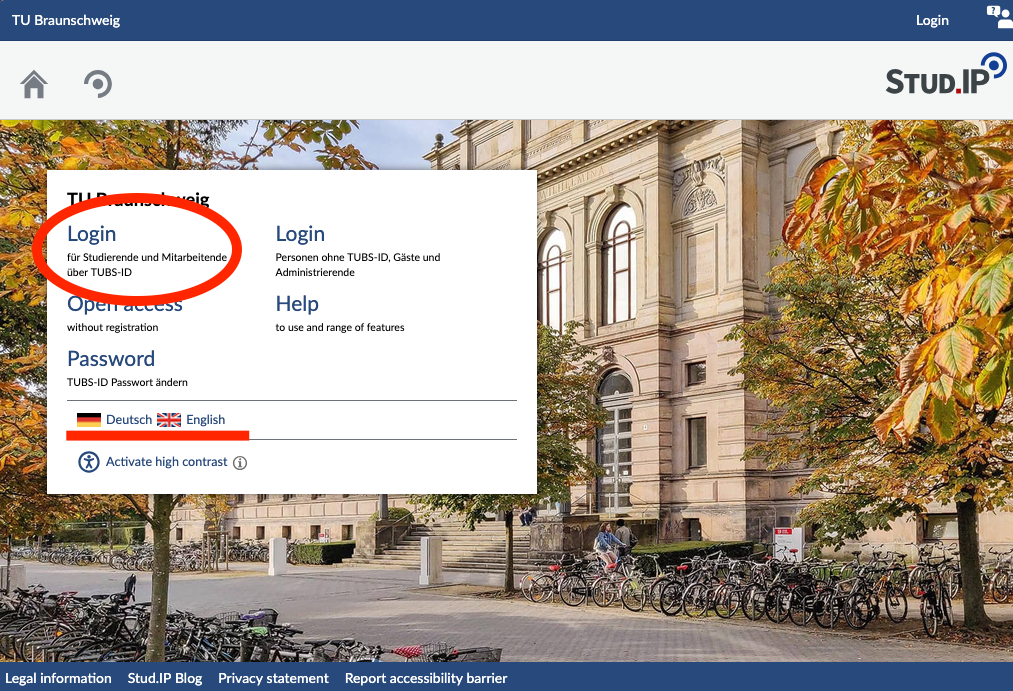The height and width of the screenshot is (691, 1013).
Task: Open TU Braunschweig title in top bar
Action: coord(66,20)
